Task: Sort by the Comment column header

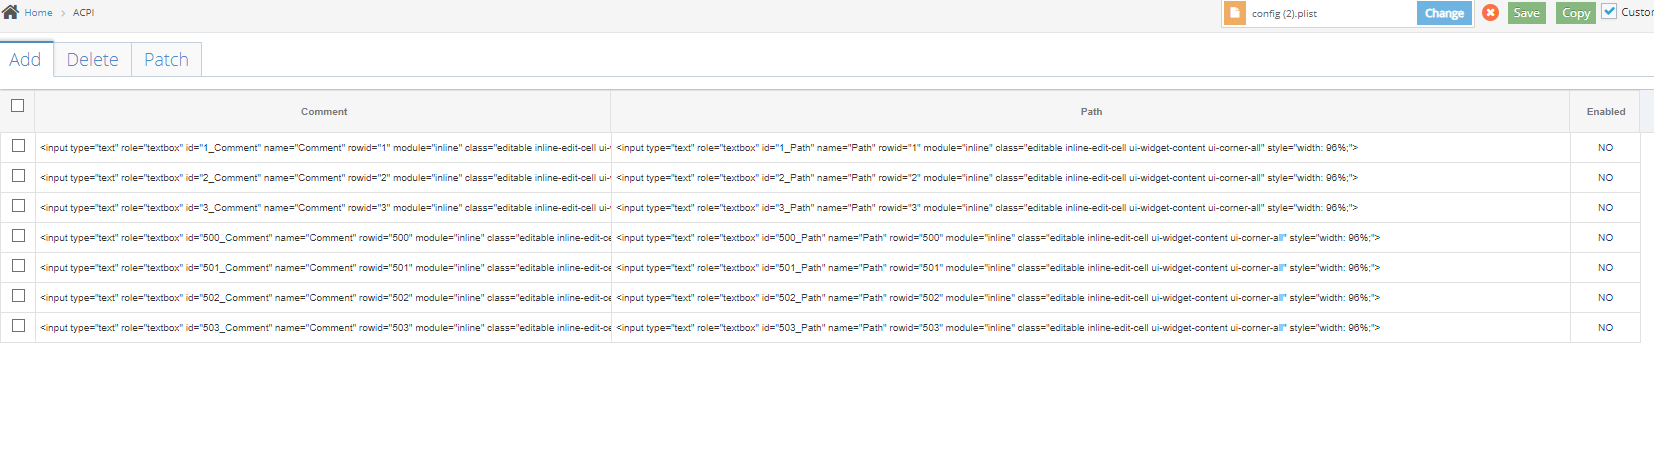Action: pyautogui.click(x=324, y=112)
